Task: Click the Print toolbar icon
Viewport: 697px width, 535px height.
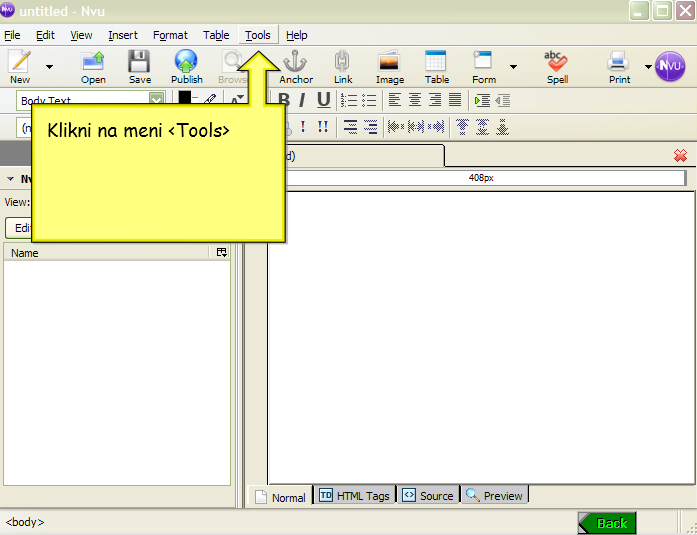Action: click(619, 66)
